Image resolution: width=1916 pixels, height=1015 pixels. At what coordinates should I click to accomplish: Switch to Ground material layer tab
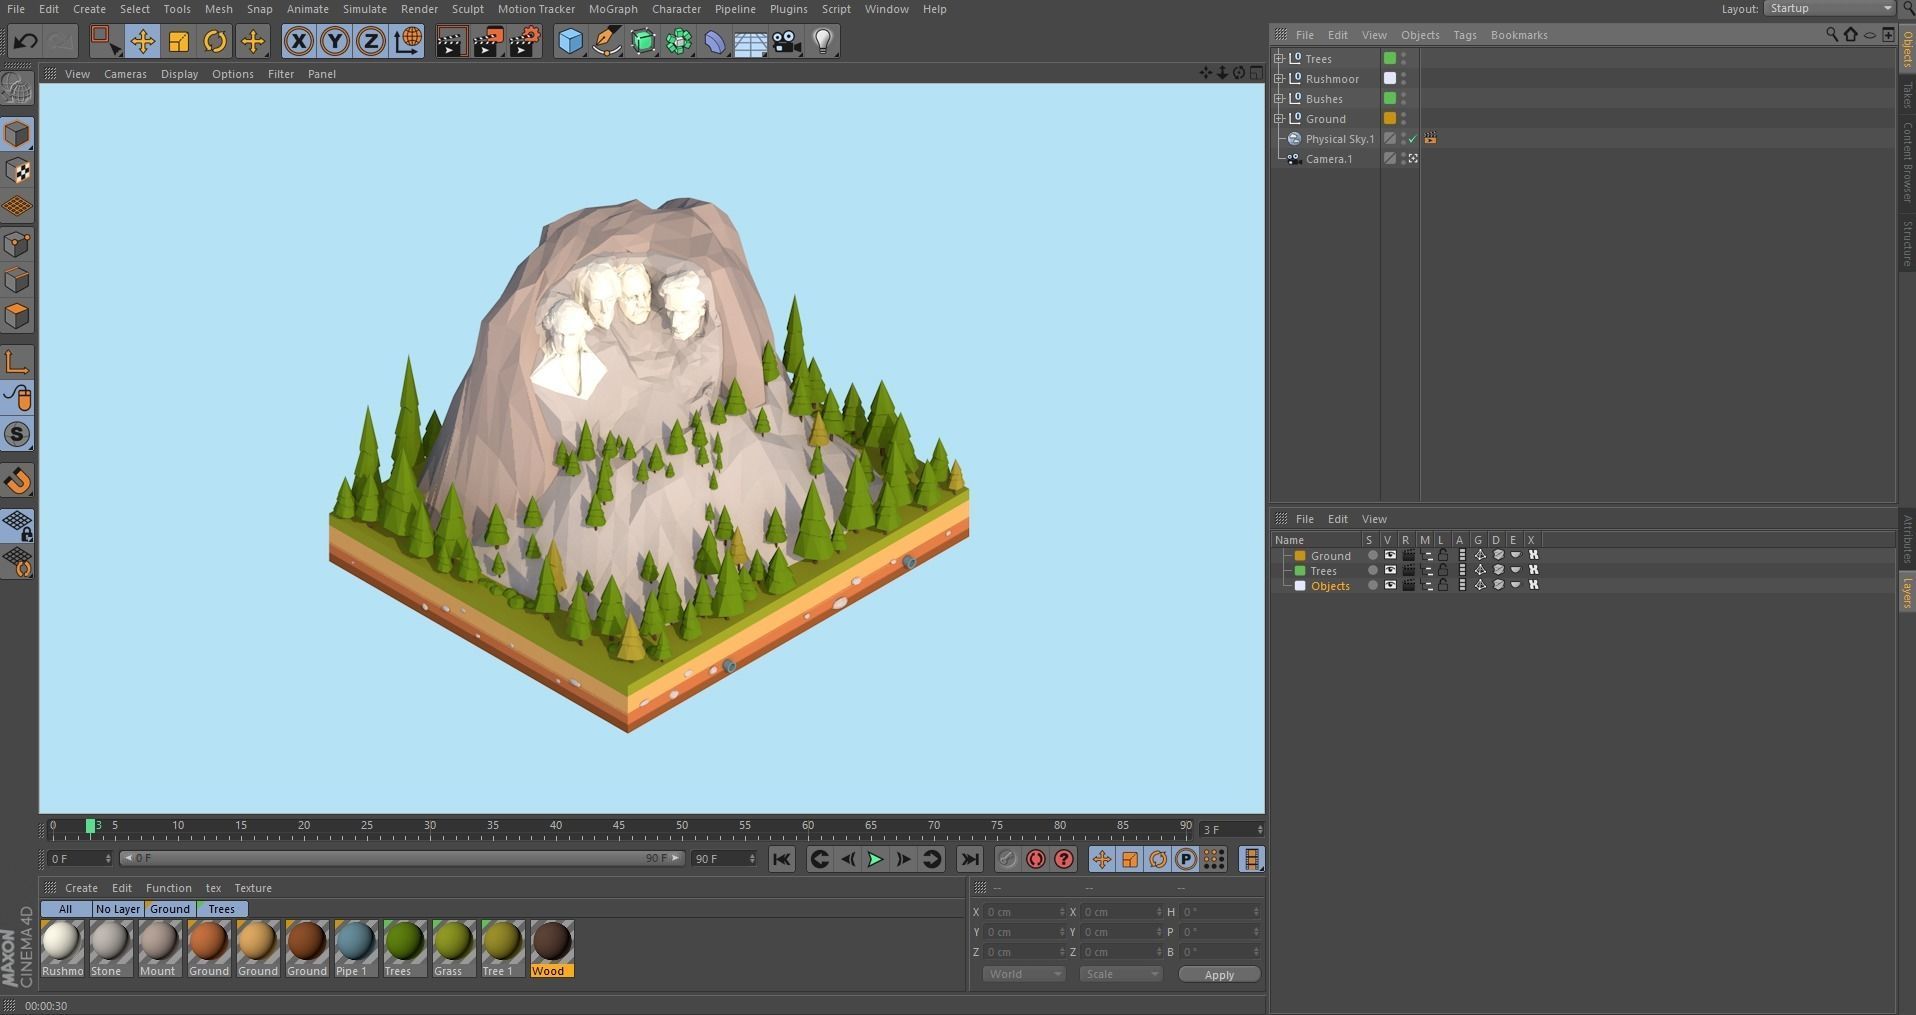(x=170, y=909)
